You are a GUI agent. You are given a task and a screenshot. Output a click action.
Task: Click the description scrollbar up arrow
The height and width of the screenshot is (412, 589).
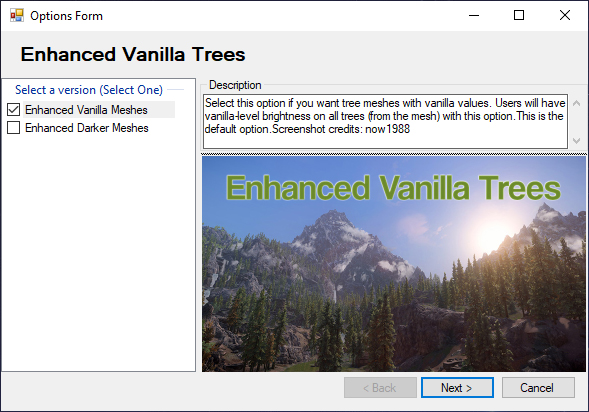tap(577, 103)
